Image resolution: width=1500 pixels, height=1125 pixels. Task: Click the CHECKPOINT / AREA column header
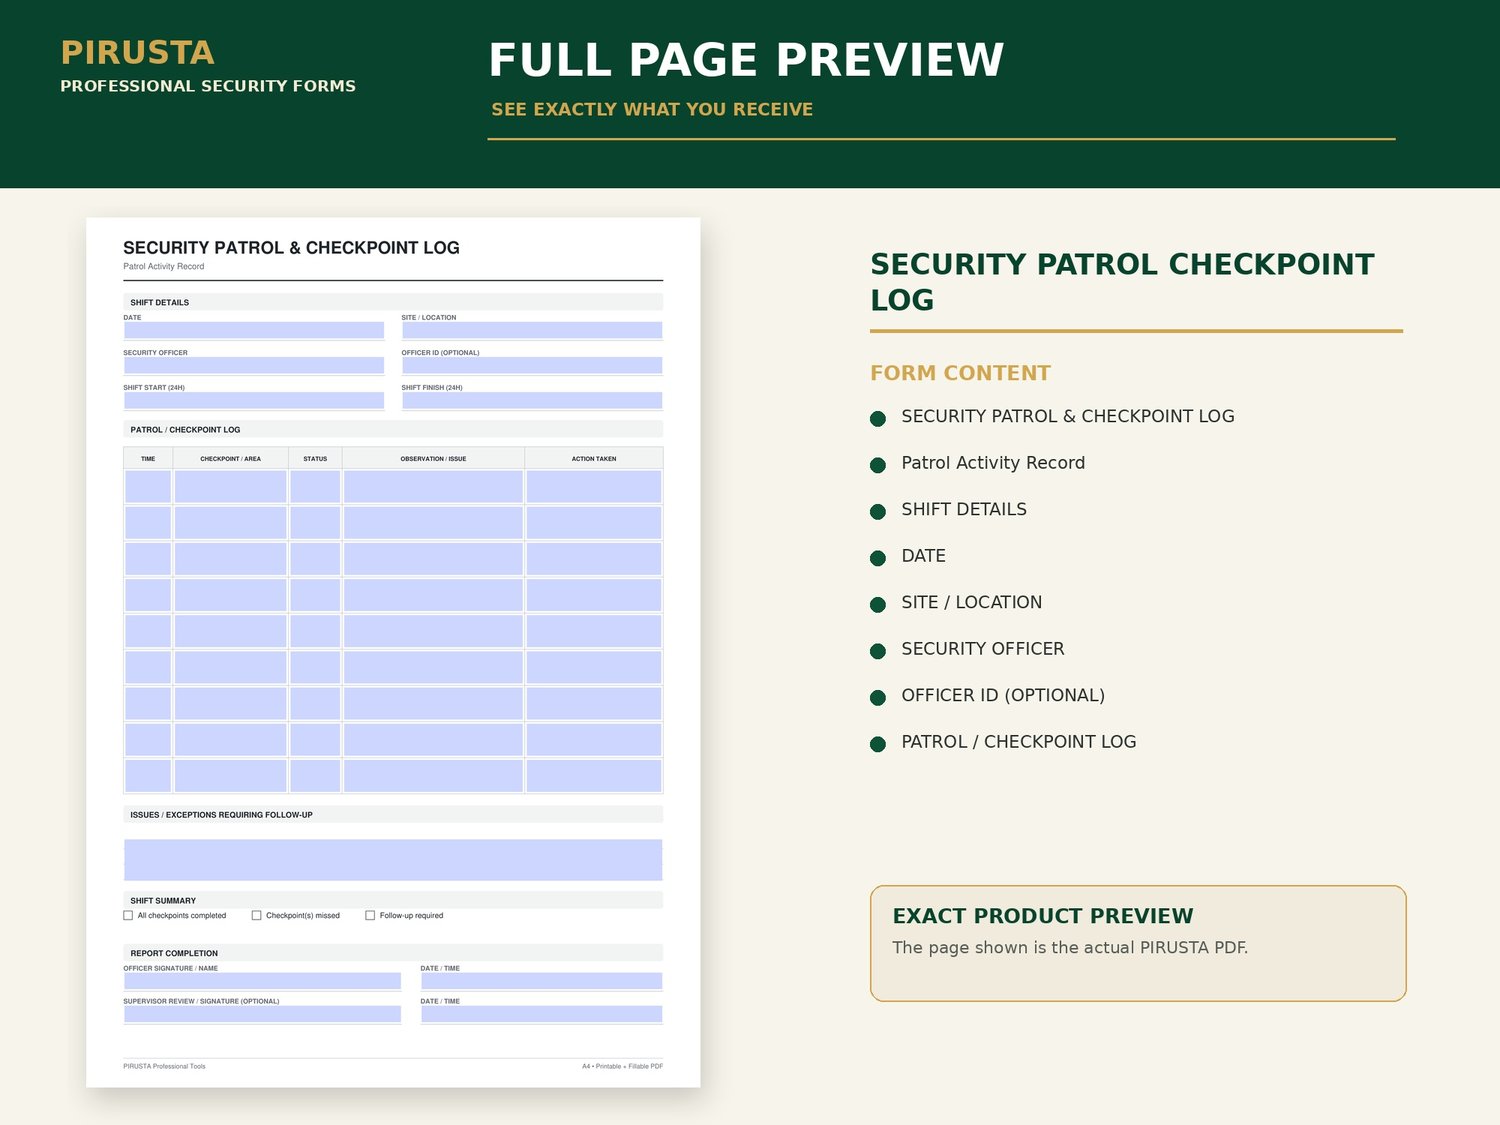231,459
